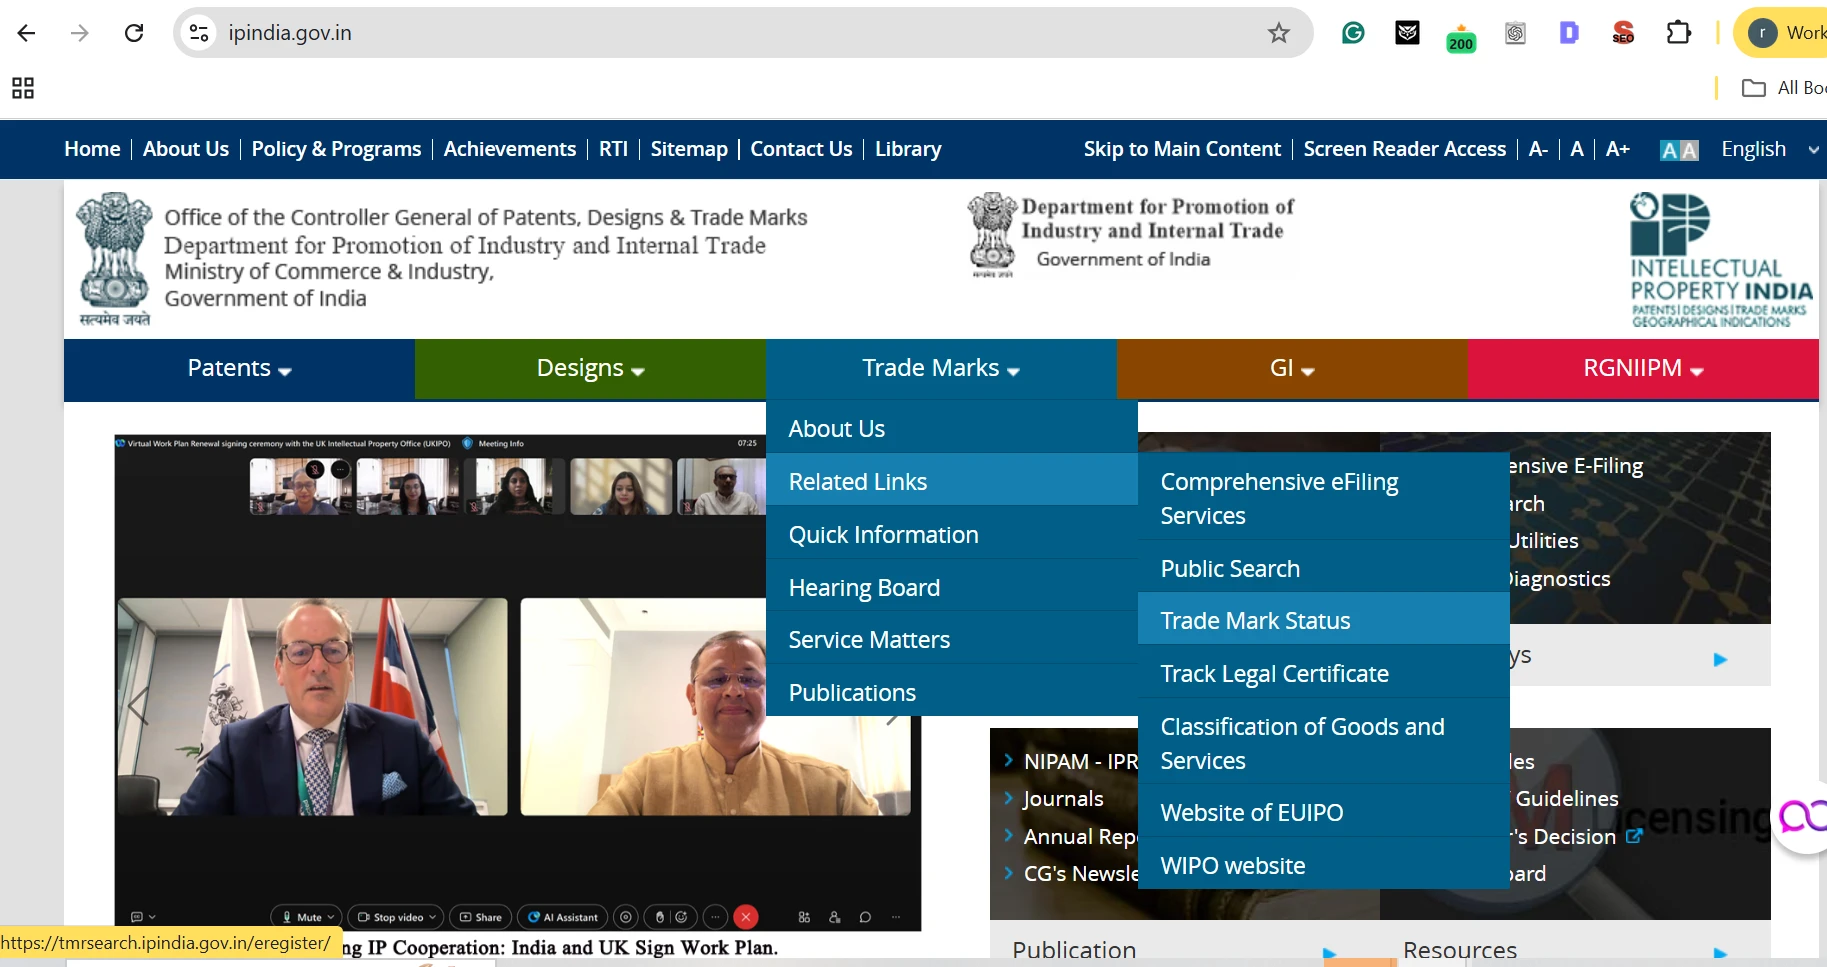
Task: Click the red end call button in video
Action: tap(745, 917)
